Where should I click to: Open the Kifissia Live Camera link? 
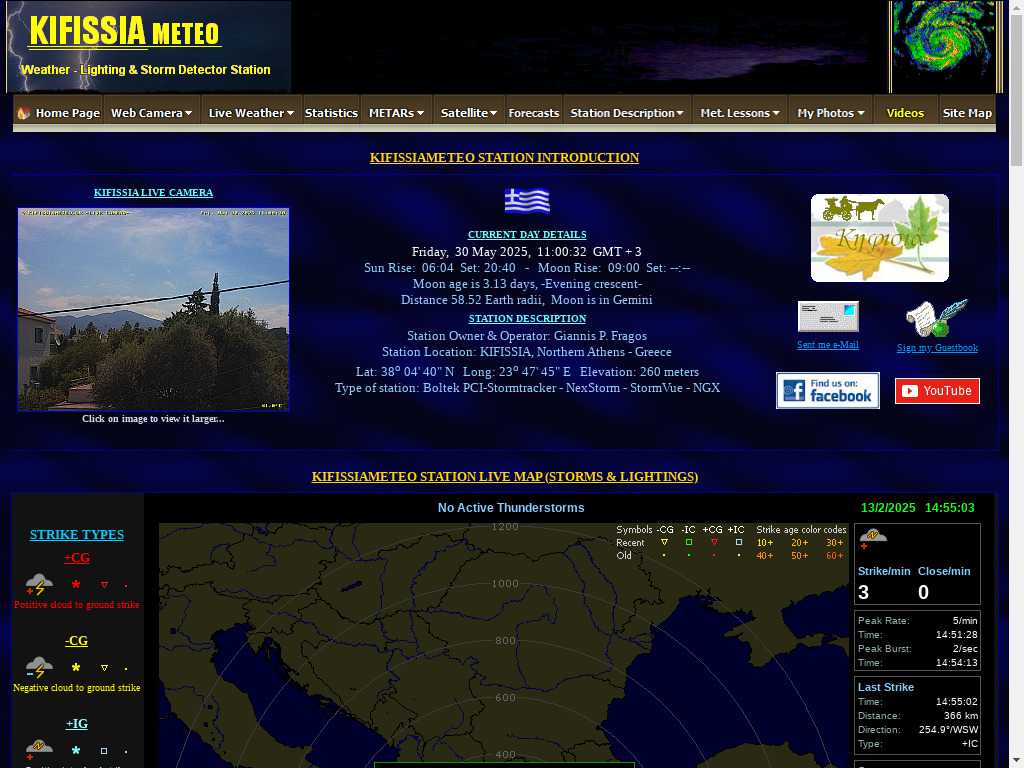153,193
